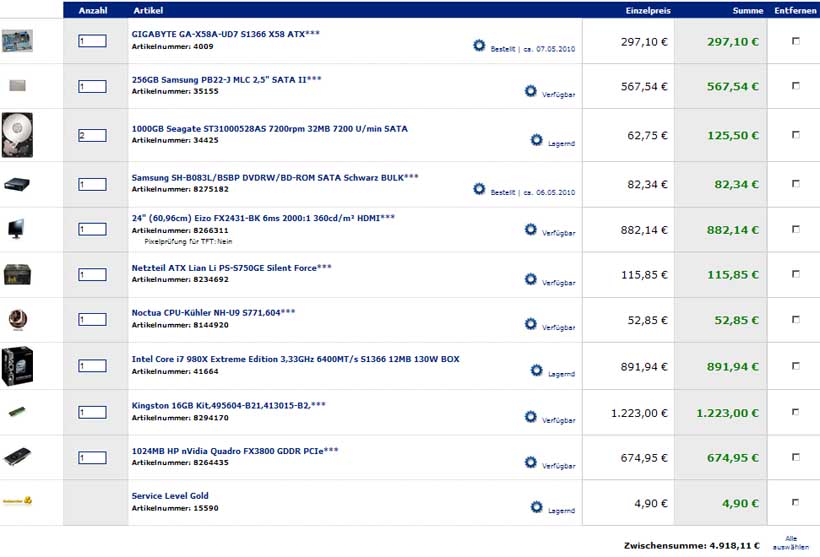Tick remove checkbox for Eizo FX2431-BK monitor
The image size is (820, 557).
click(796, 229)
